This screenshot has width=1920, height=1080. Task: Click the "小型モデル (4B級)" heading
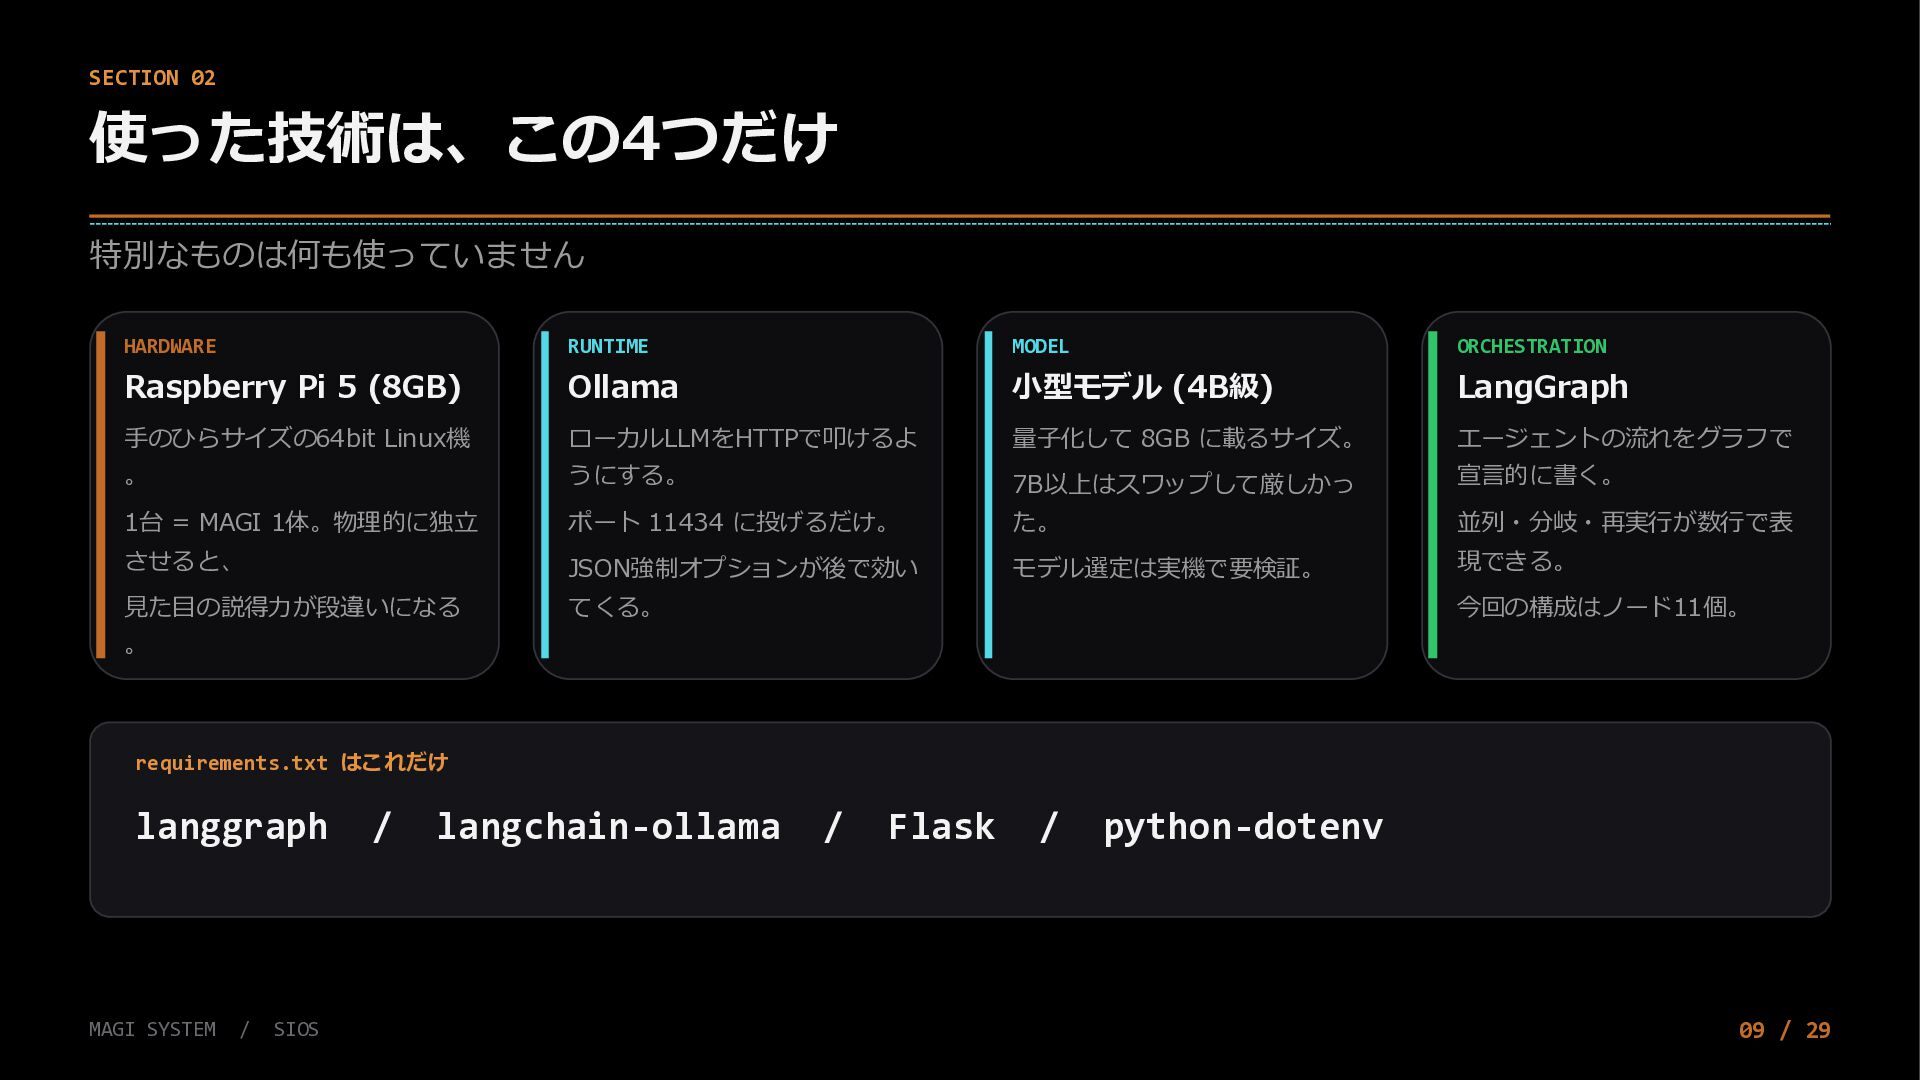click(1142, 386)
